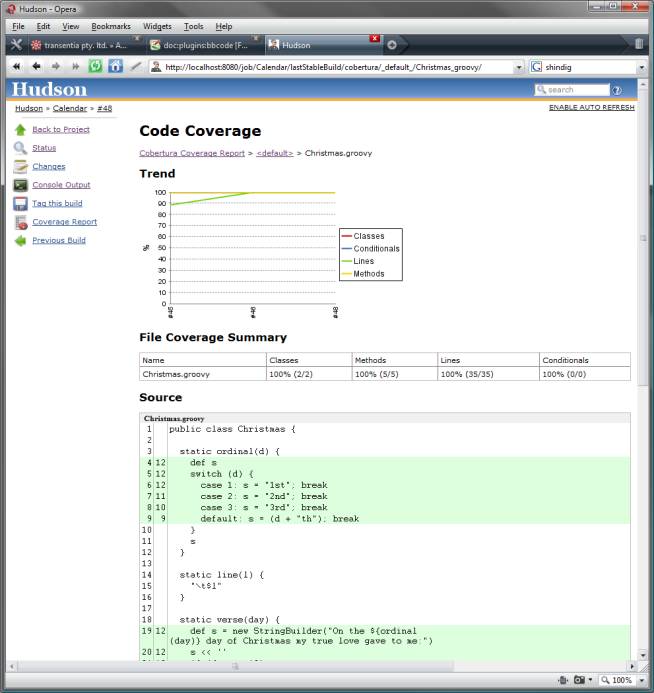This screenshot has width=654, height=693.
Task: Click the <default> package link
Action: click(x=274, y=153)
